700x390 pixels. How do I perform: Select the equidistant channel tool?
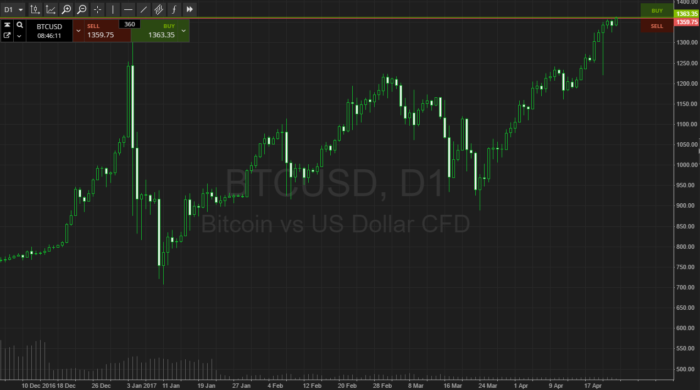159,9
